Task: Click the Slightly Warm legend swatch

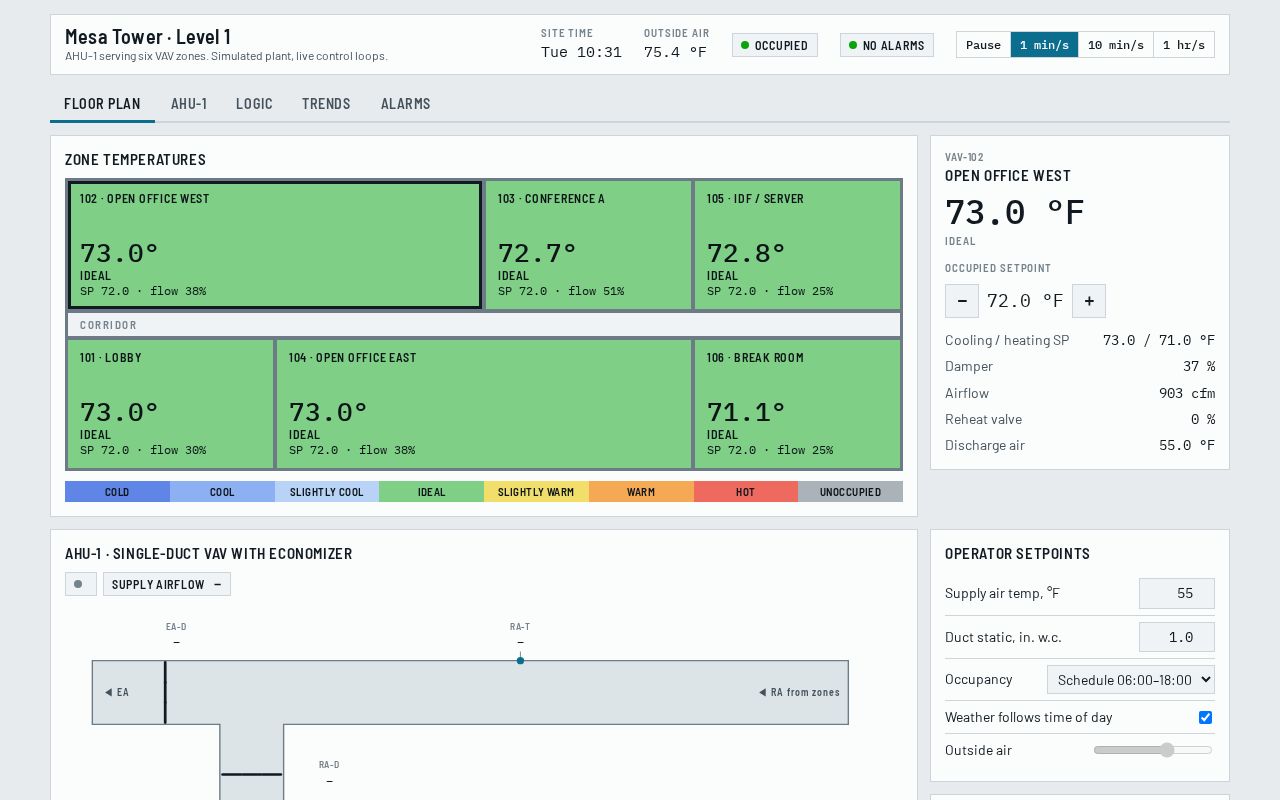Action: (536, 492)
